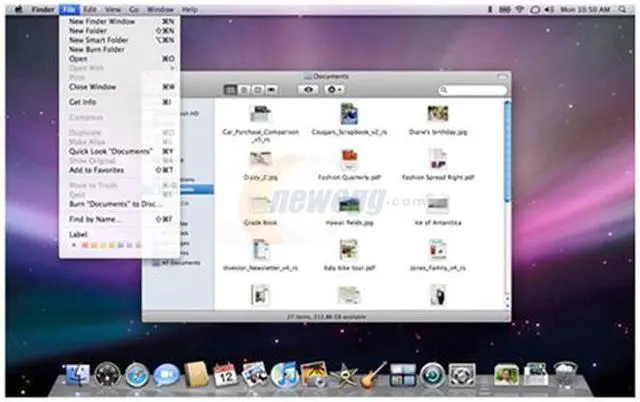
Task: Click the Finder window search field
Action: tap(473, 90)
